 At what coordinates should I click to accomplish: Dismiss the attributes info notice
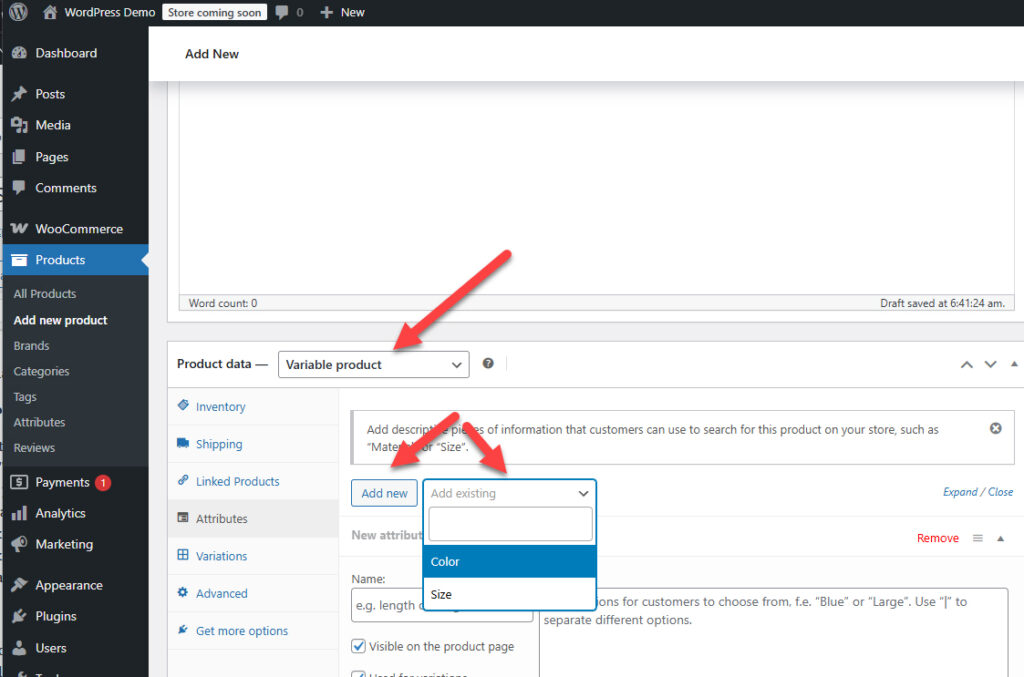pos(995,428)
